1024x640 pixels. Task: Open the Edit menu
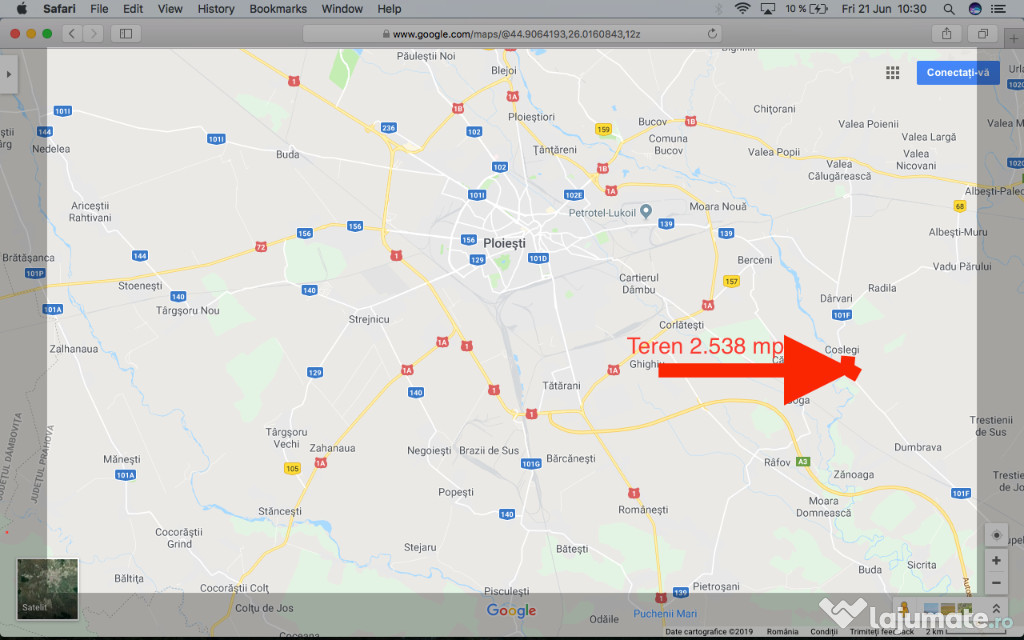pos(133,8)
